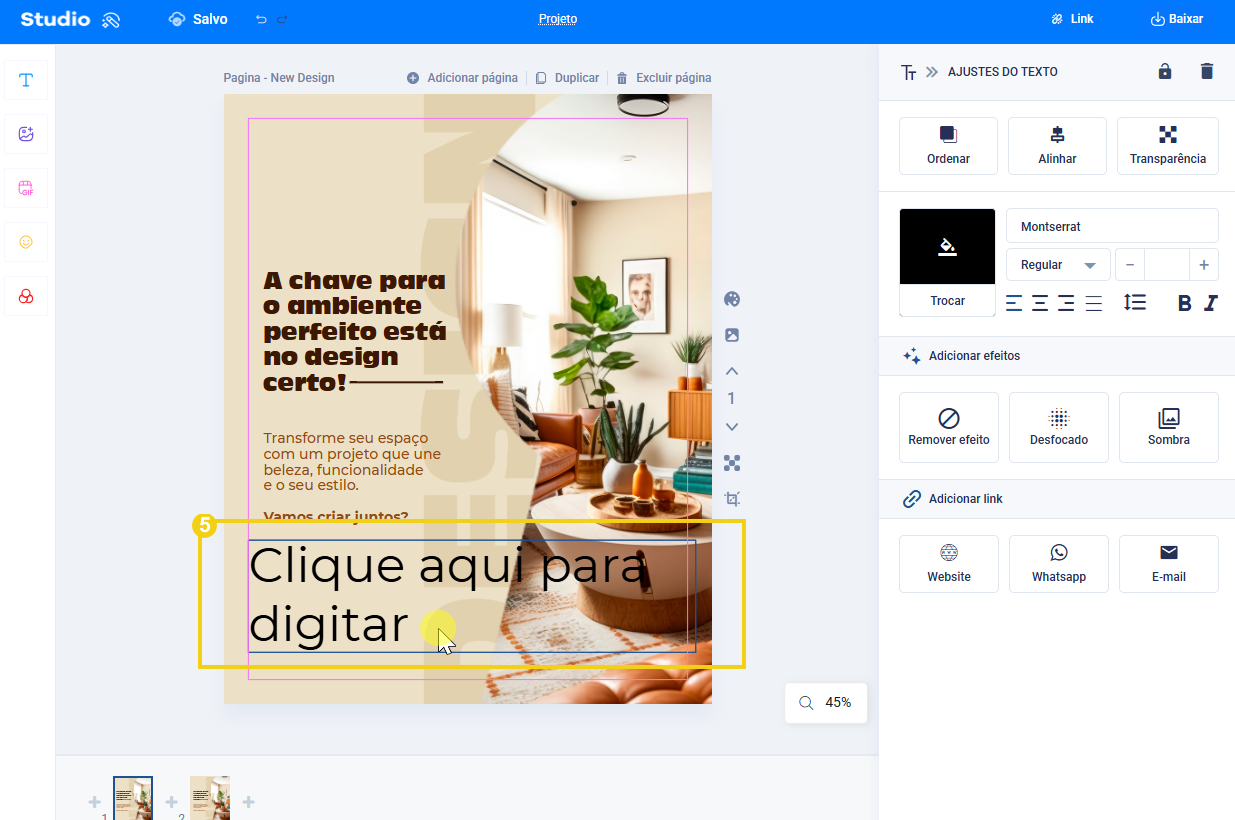This screenshot has height=820, width=1235.
Task: Toggle bold formatting
Action: 1185,303
